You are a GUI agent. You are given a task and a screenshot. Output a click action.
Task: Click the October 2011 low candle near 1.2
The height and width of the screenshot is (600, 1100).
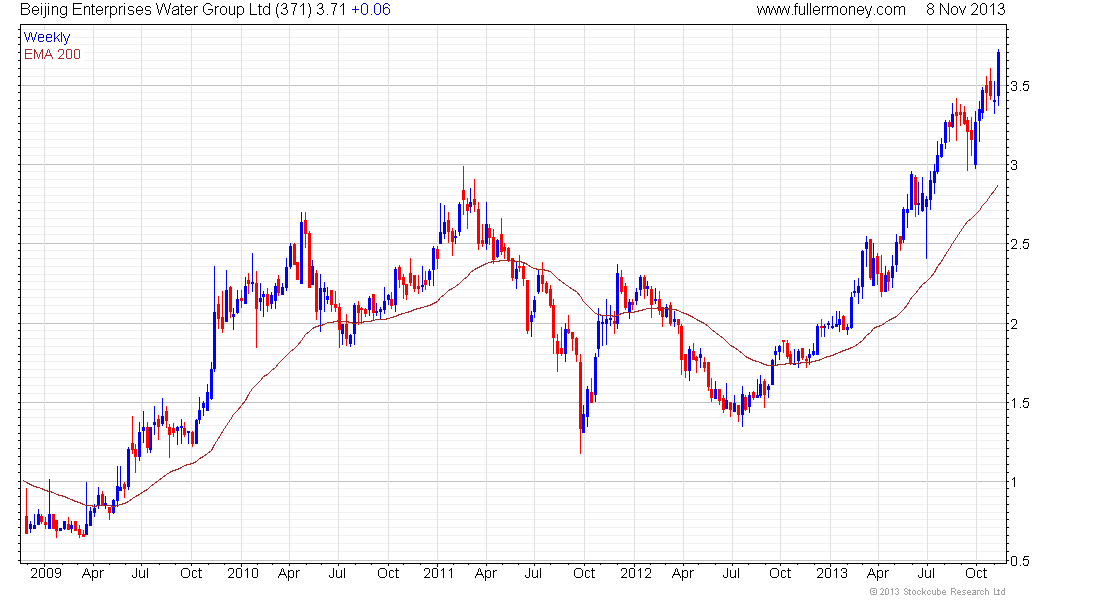581,404
